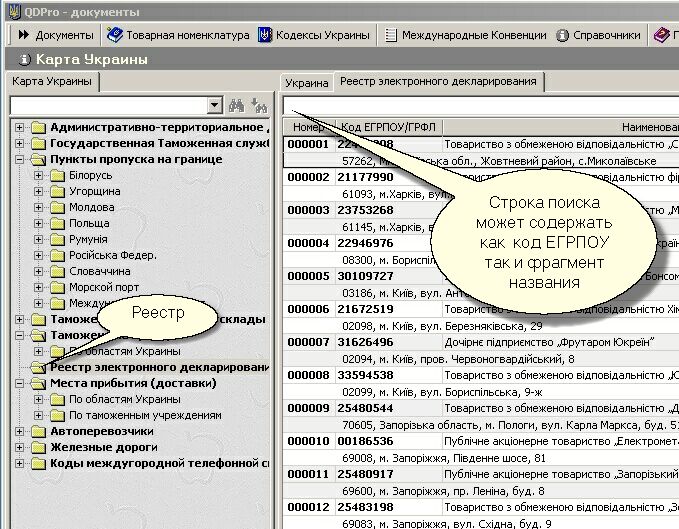Sort by the Наименование column header
The height and width of the screenshot is (529, 679).
point(561,127)
